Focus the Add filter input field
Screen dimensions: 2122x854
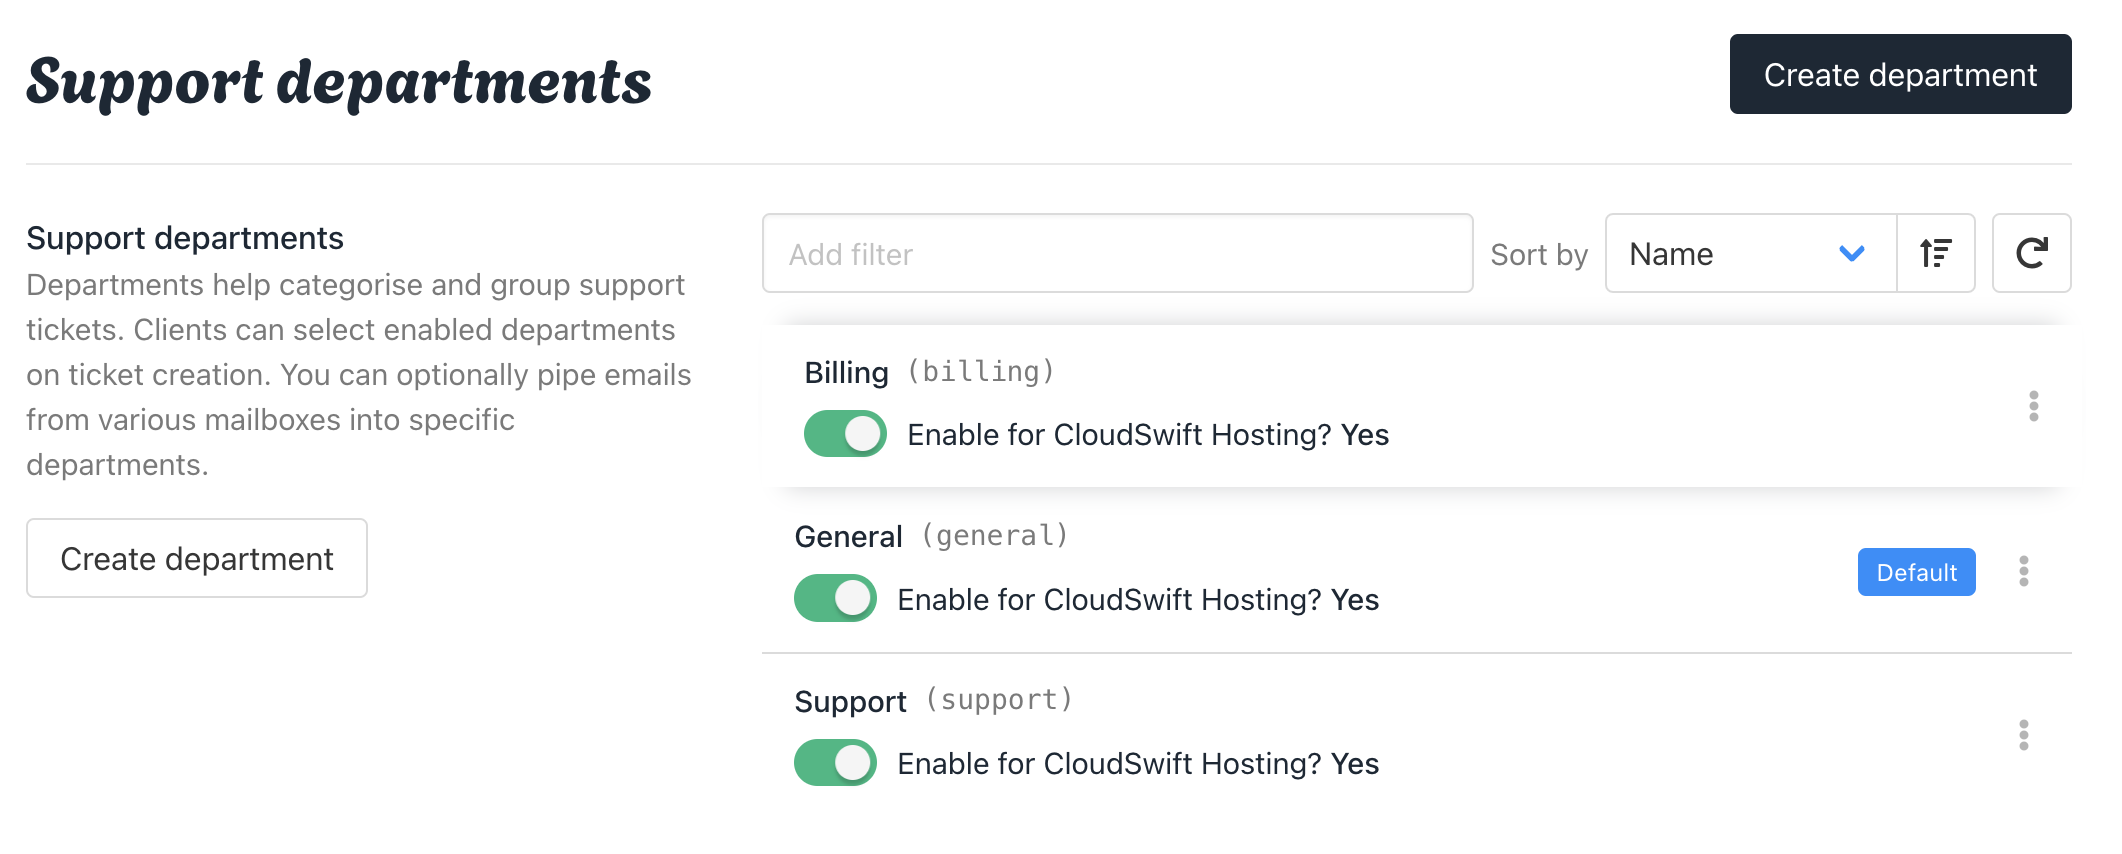(1117, 254)
